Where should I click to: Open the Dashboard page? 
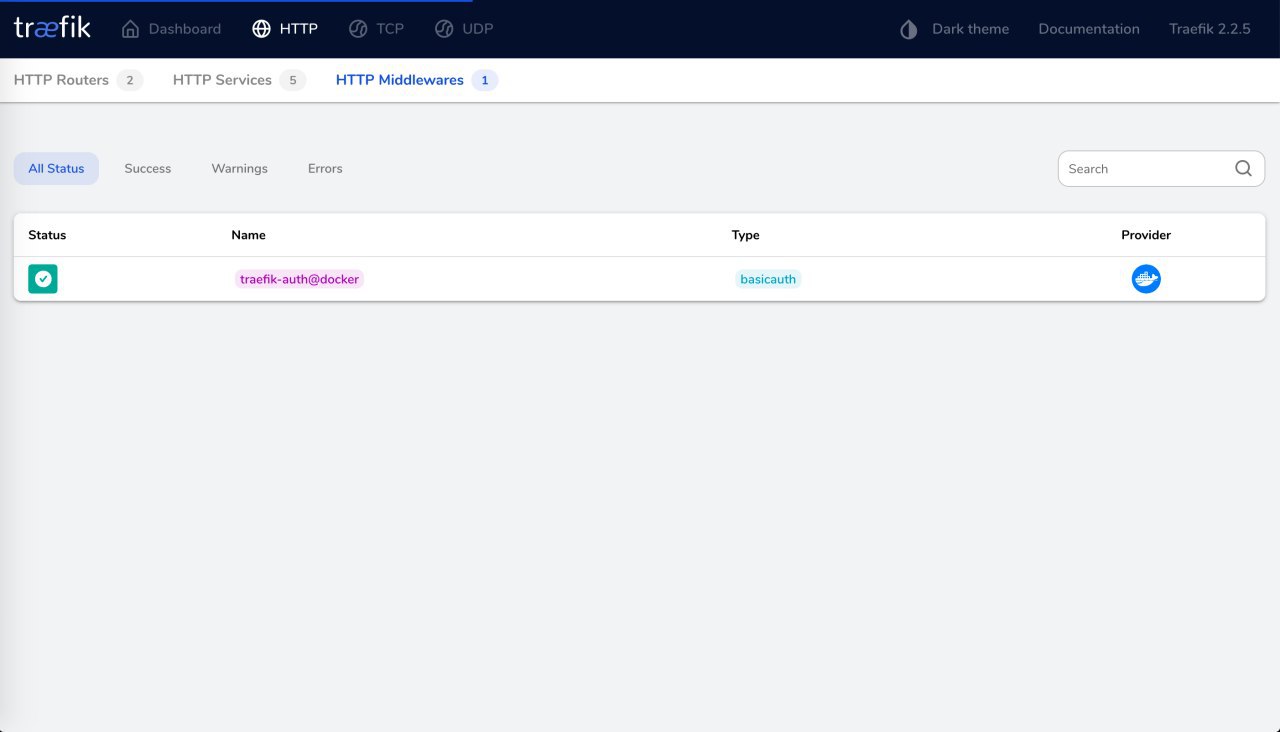coord(171,29)
